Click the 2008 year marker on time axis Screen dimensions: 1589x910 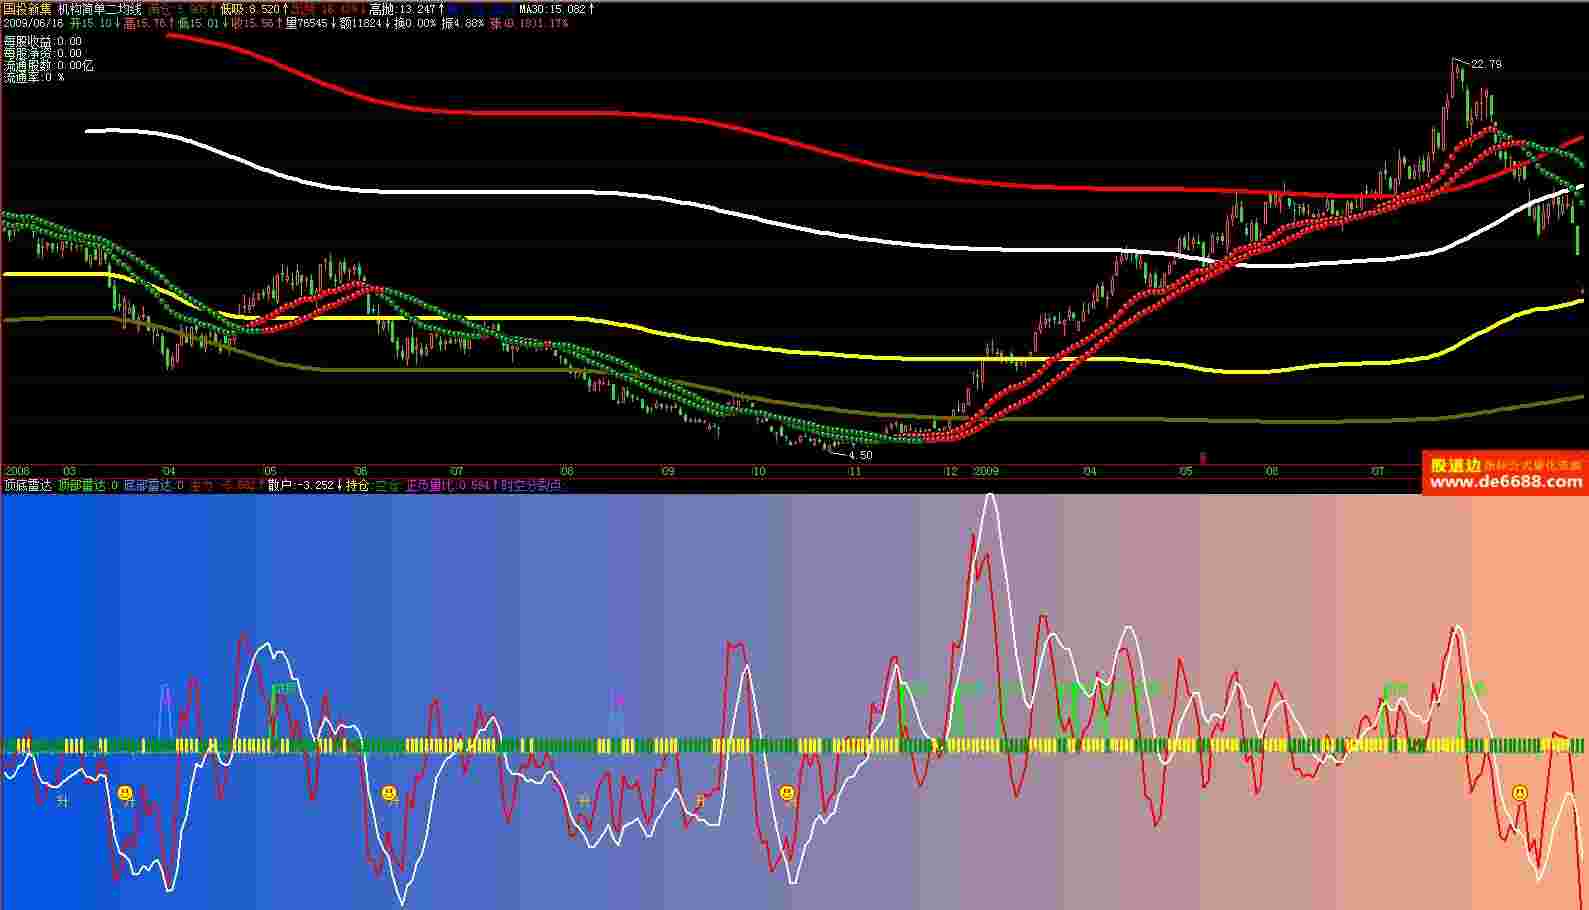17,470
